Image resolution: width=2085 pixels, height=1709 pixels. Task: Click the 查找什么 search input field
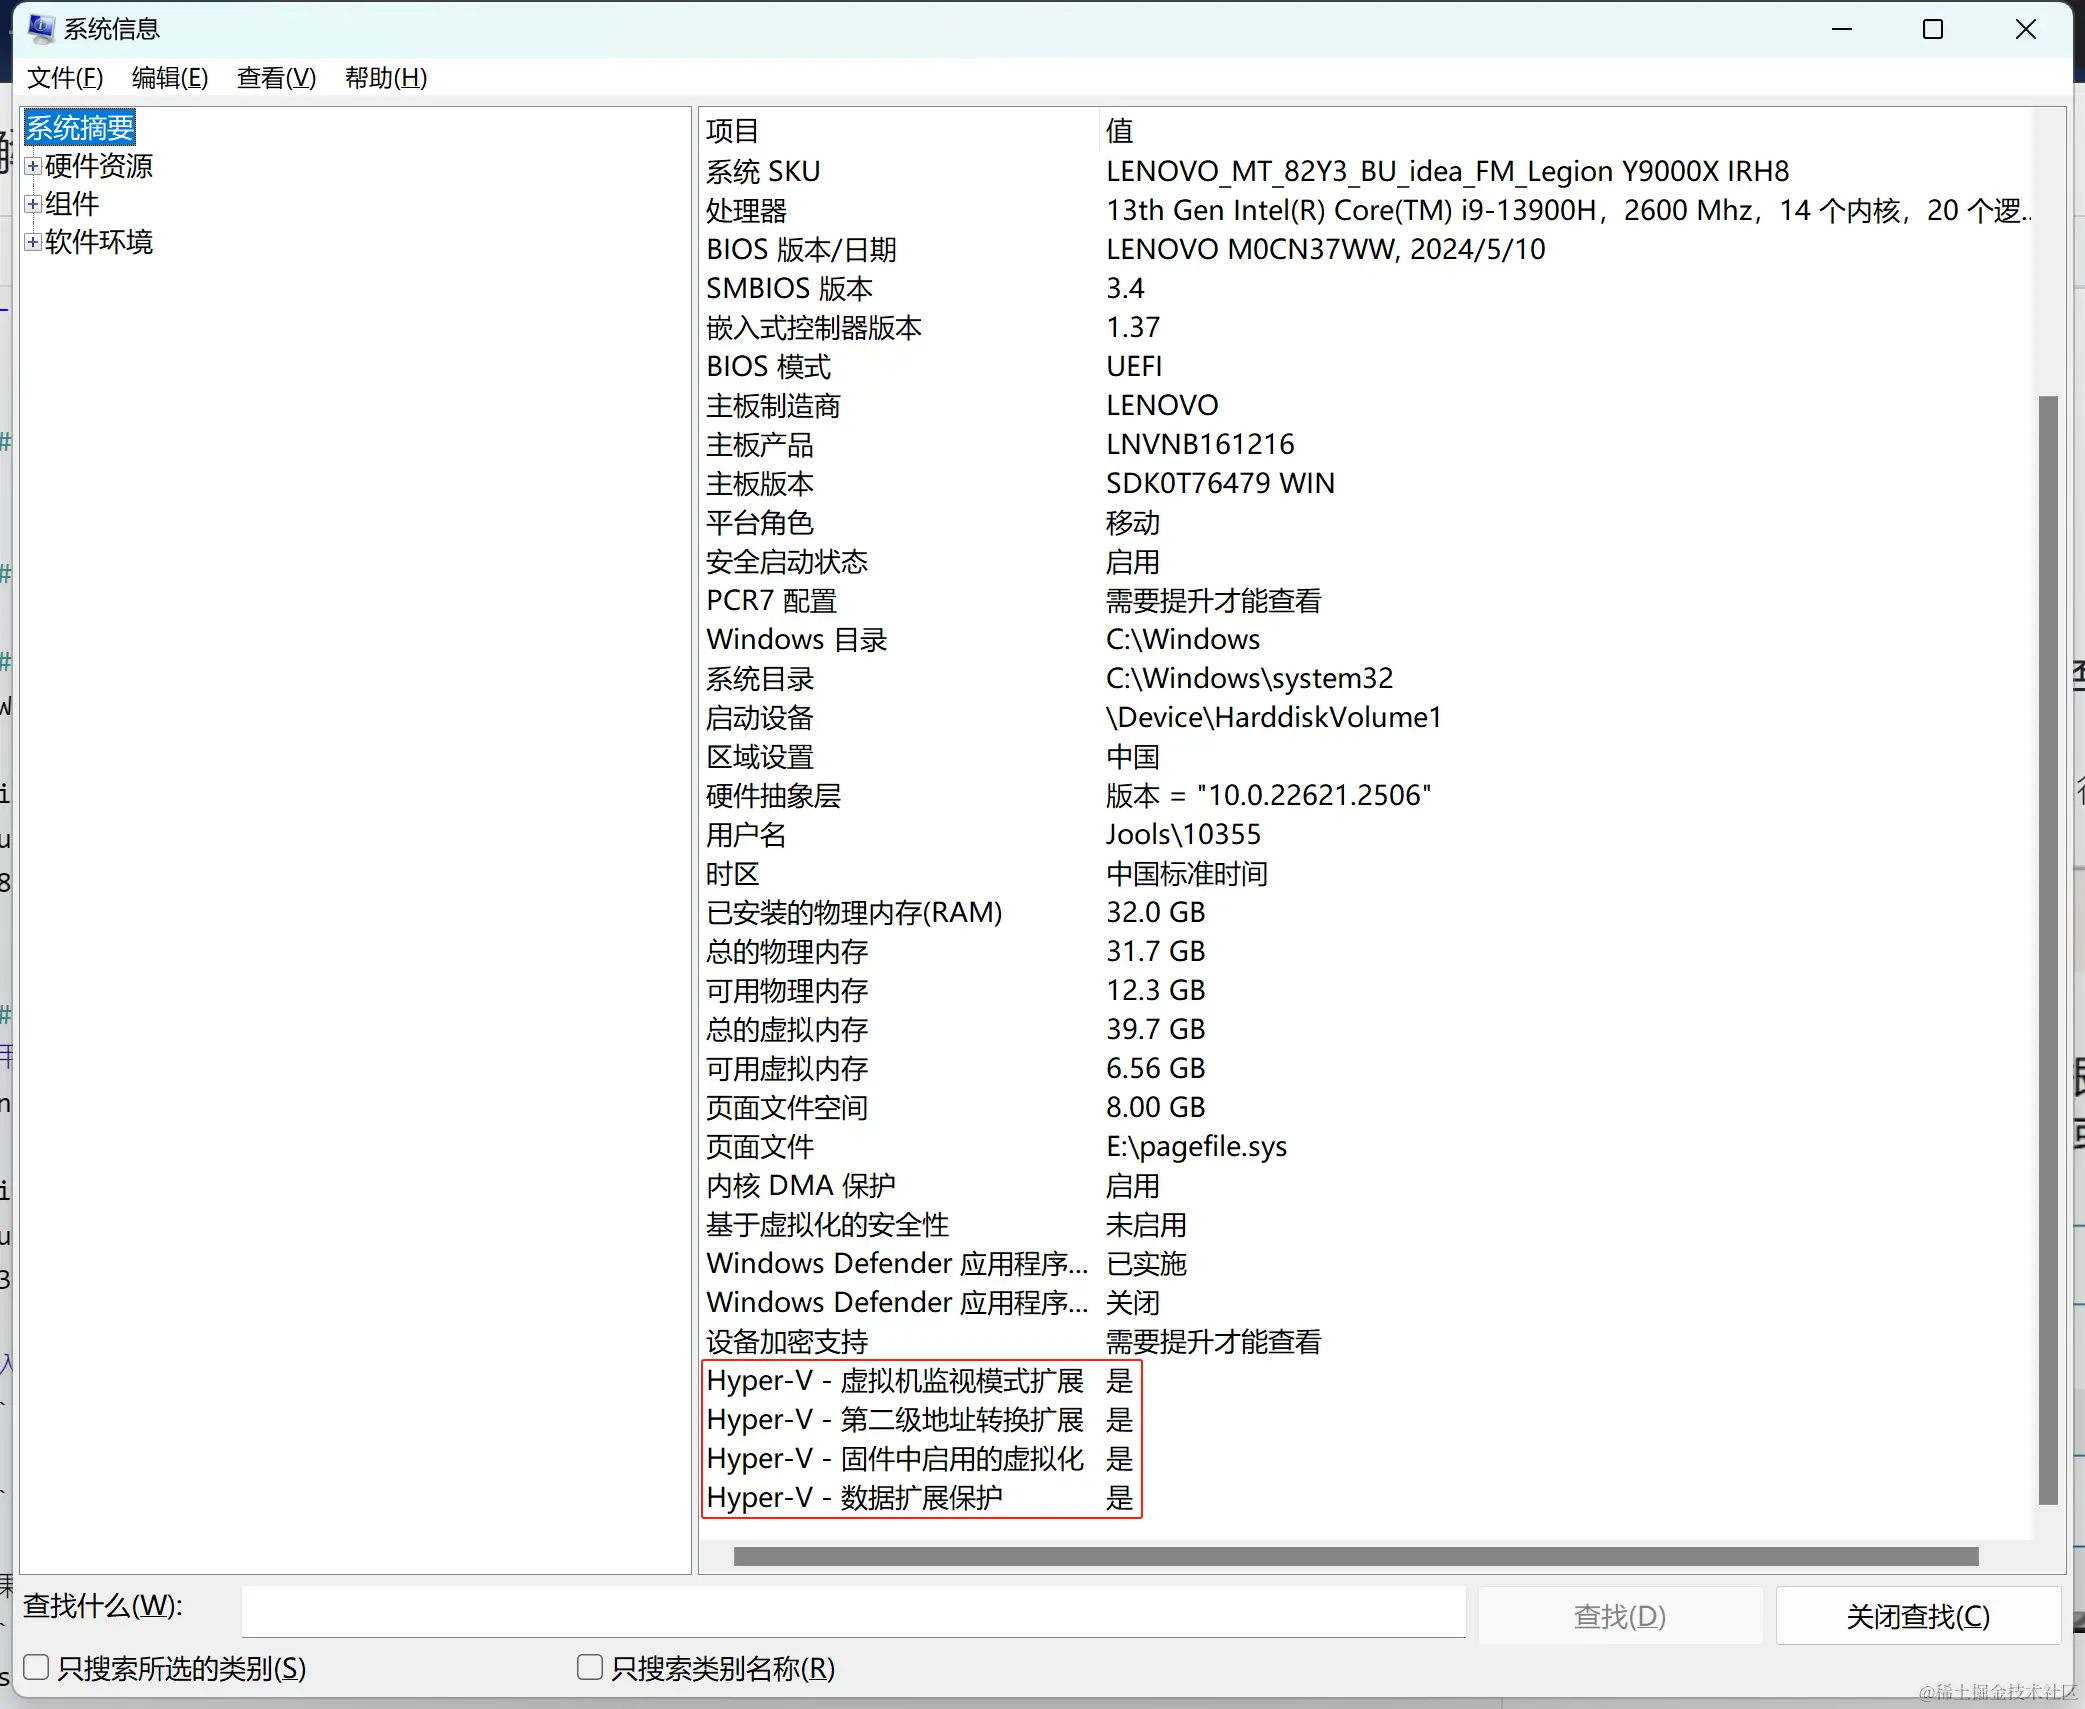(x=852, y=1610)
